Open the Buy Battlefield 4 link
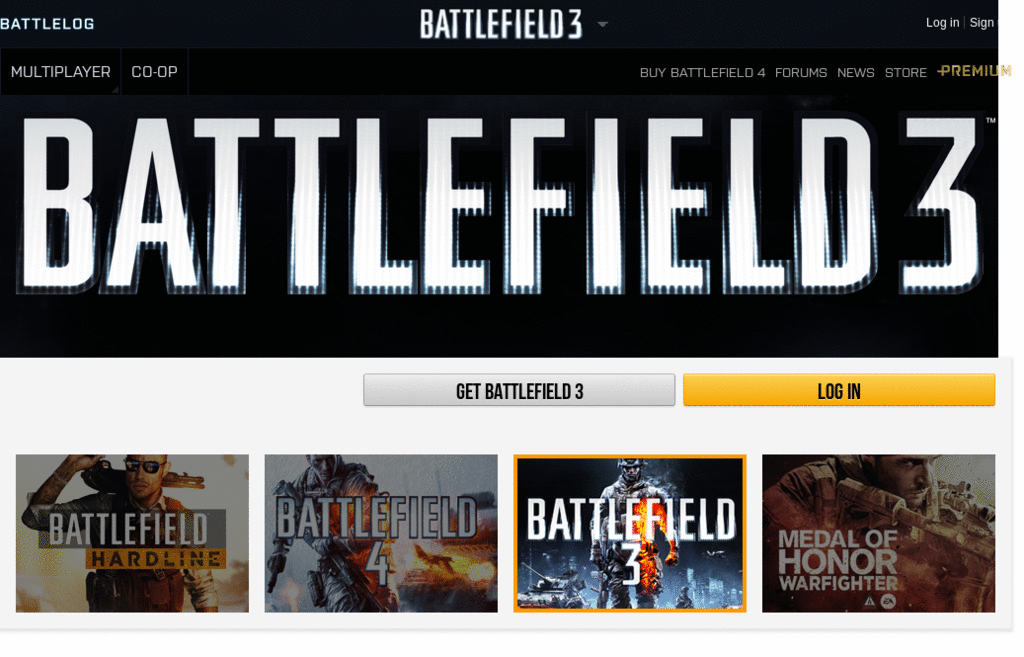 702,72
